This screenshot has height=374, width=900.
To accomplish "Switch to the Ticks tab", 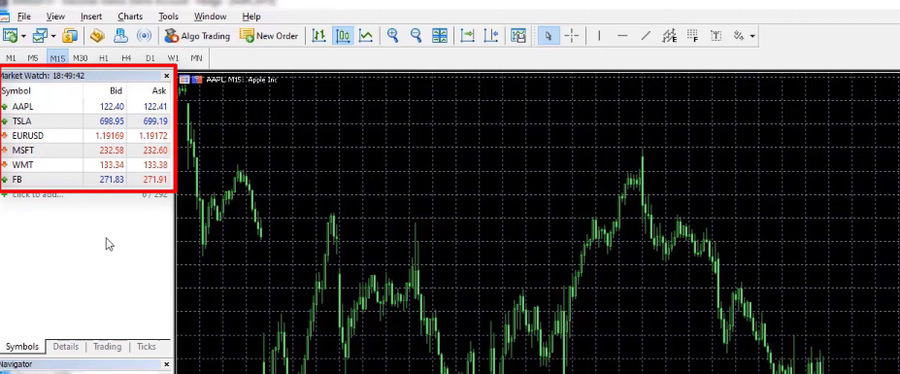I will (x=146, y=346).
